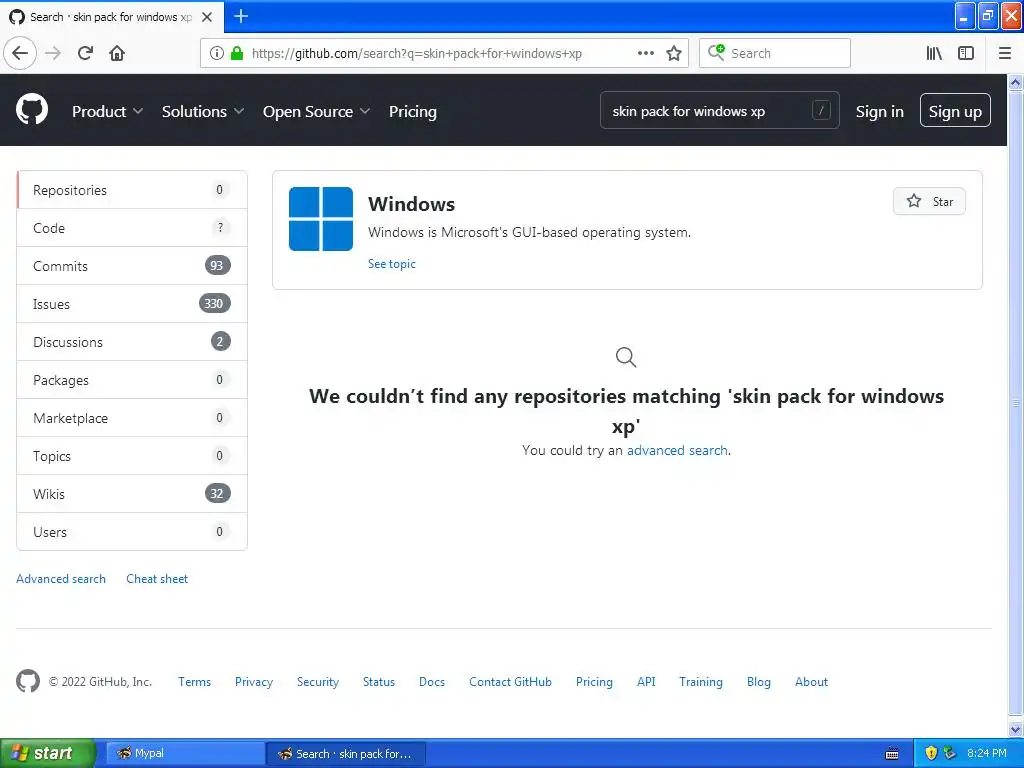Switch to the Mypal taskbar window
The width and height of the screenshot is (1024, 768).
click(185, 753)
